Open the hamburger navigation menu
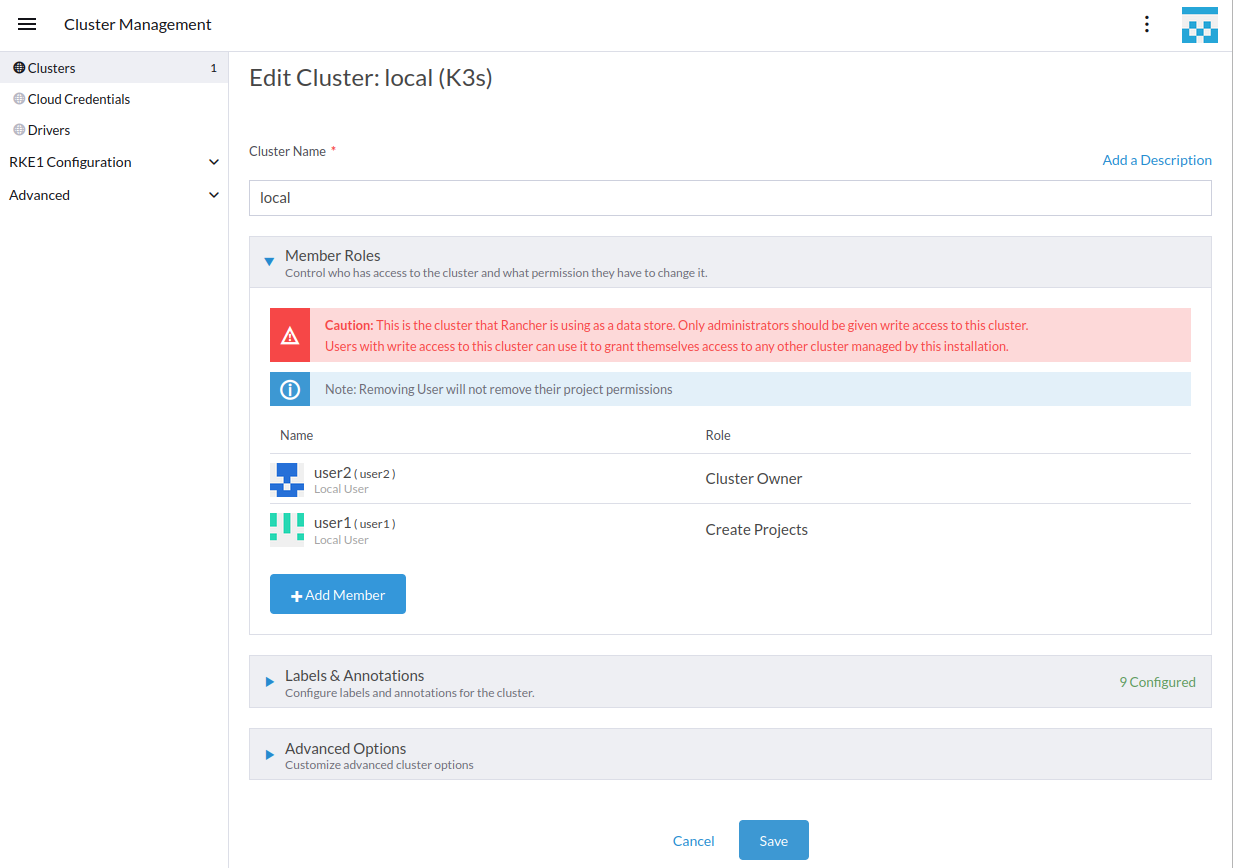Screen dimensions: 1233x868 26,24
